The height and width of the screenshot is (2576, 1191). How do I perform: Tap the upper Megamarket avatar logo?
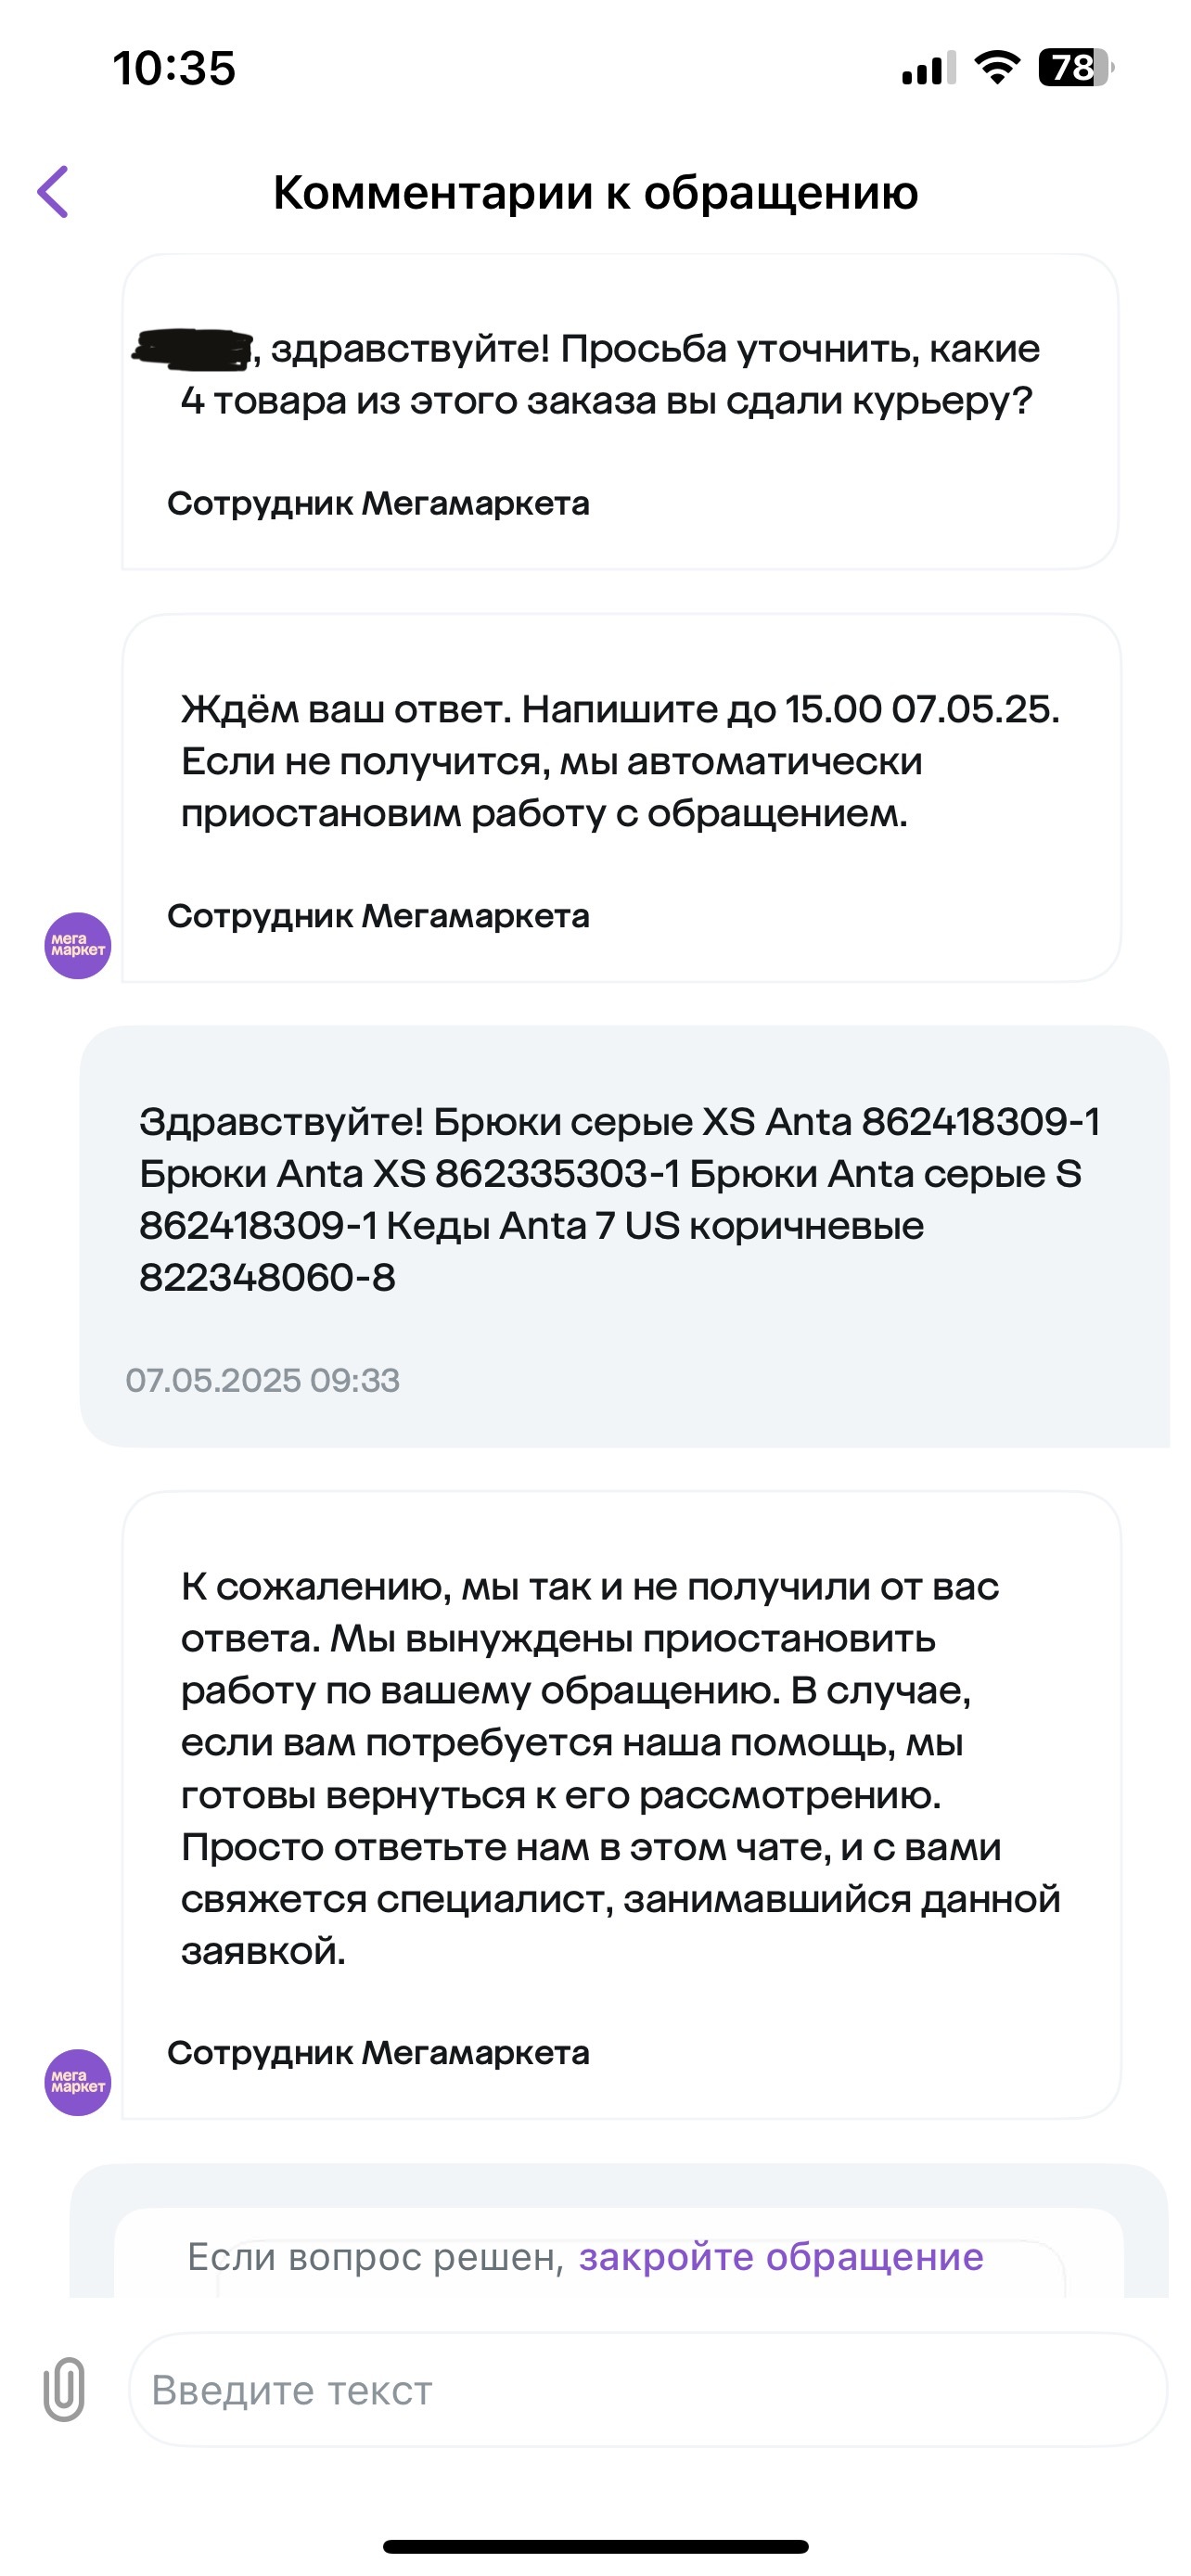[77, 945]
